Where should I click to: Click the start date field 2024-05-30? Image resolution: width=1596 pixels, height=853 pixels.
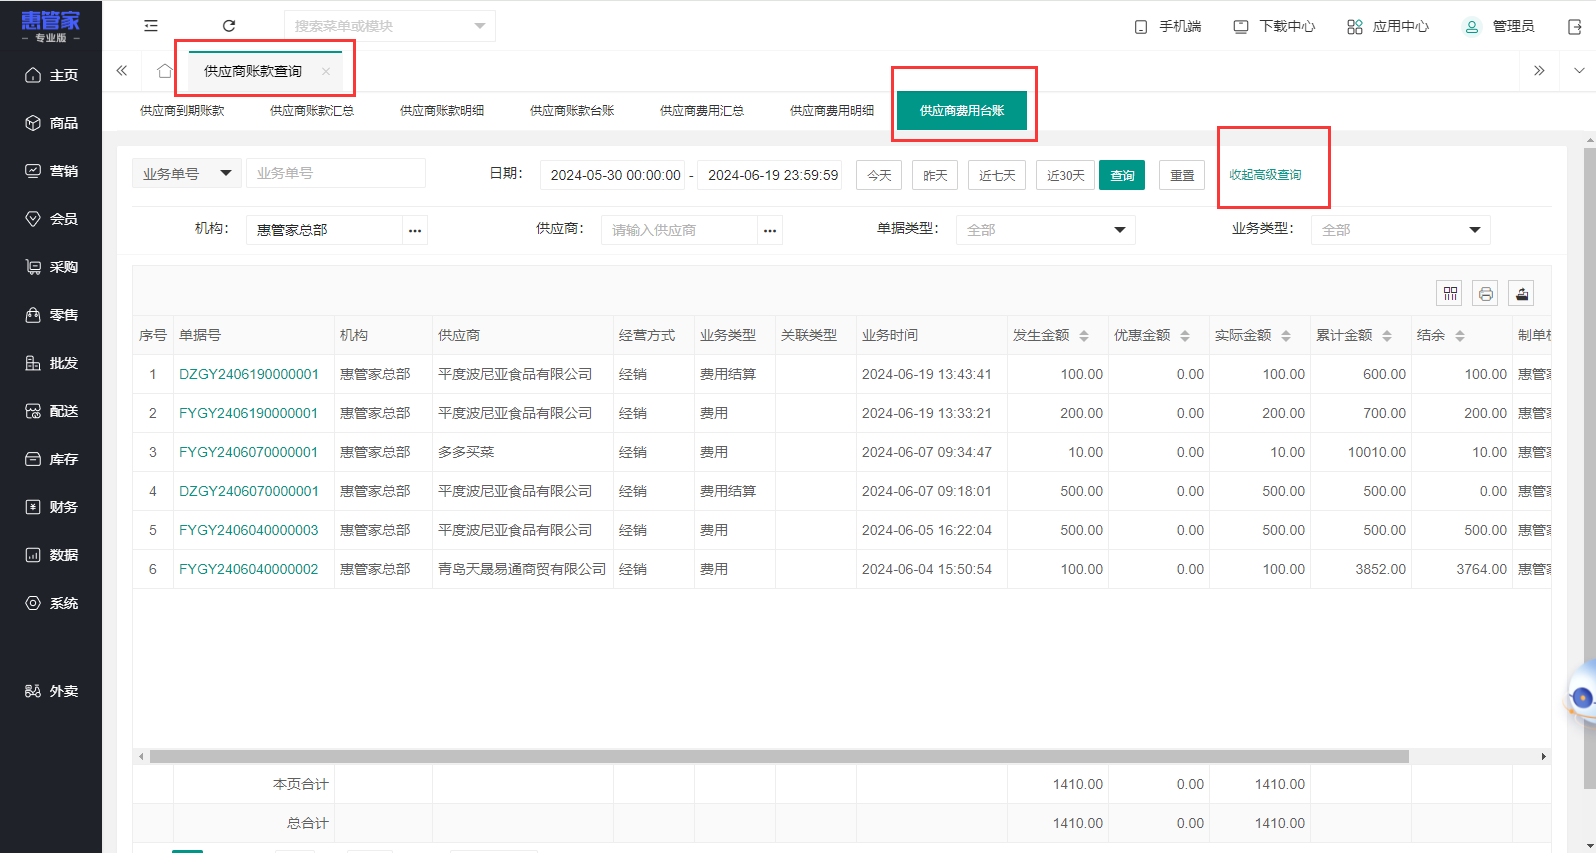click(x=613, y=175)
